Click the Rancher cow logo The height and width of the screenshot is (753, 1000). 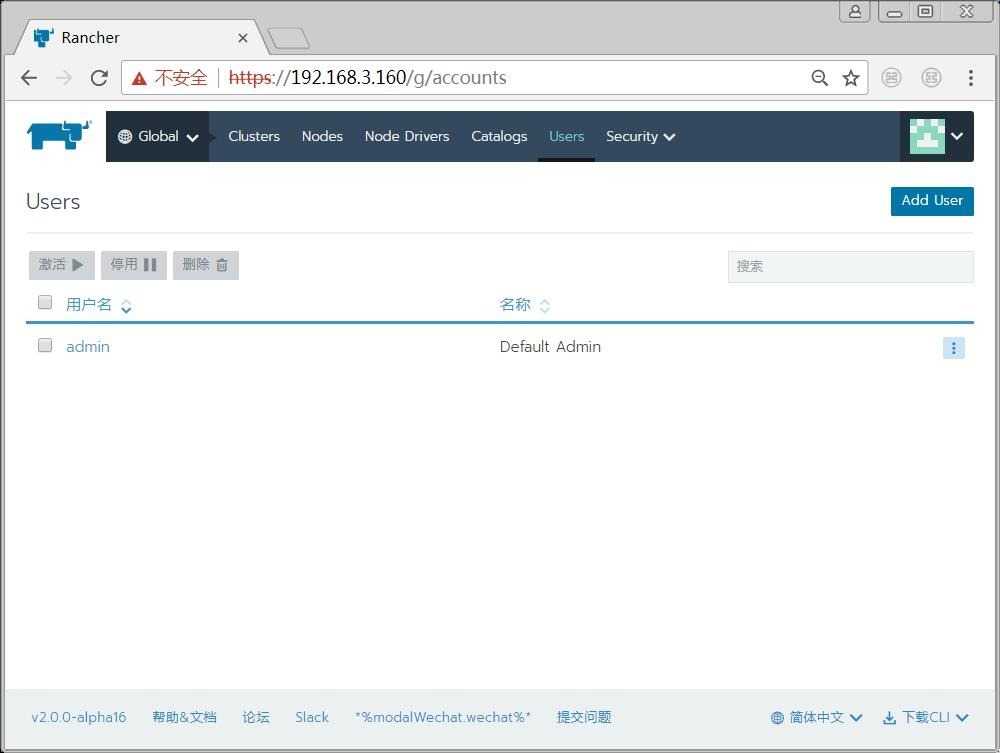click(59, 135)
